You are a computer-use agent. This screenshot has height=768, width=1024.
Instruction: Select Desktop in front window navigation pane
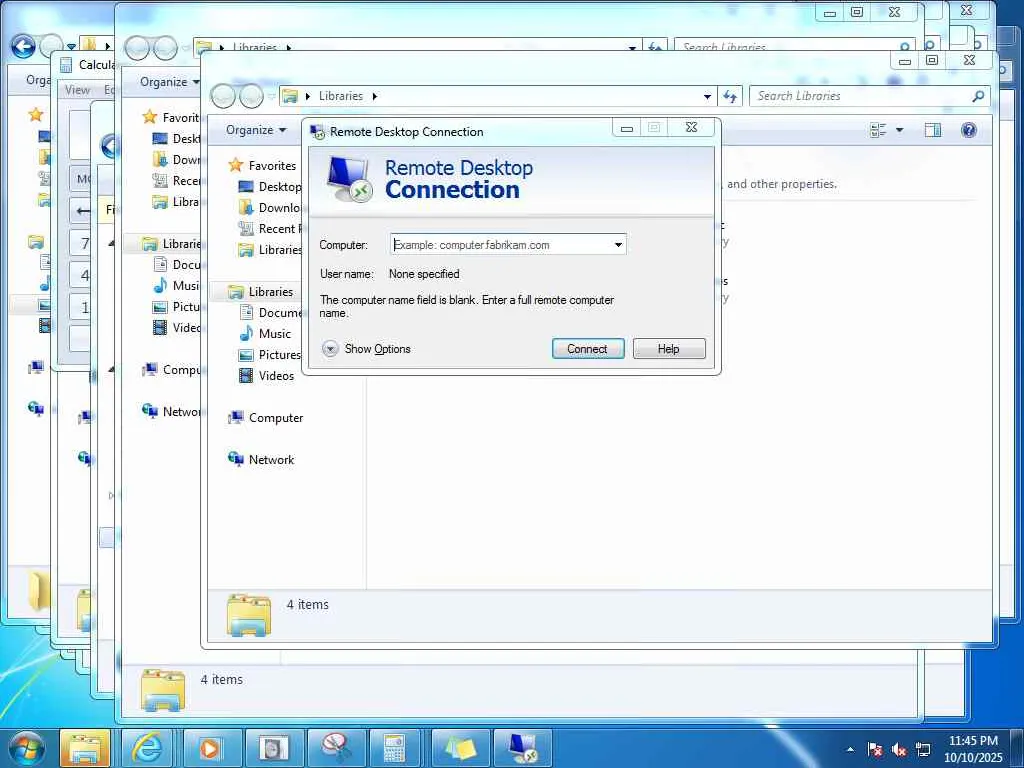[280, 187]
